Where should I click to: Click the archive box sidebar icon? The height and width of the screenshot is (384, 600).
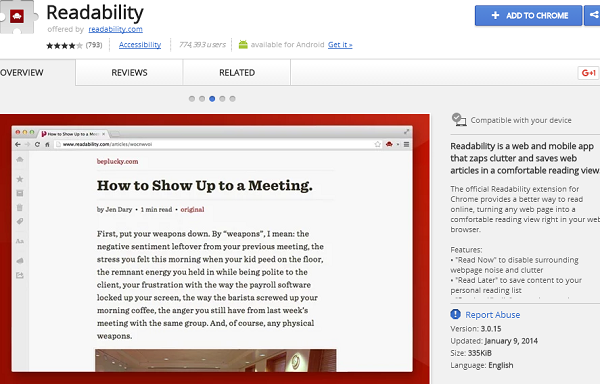(20, 193)
